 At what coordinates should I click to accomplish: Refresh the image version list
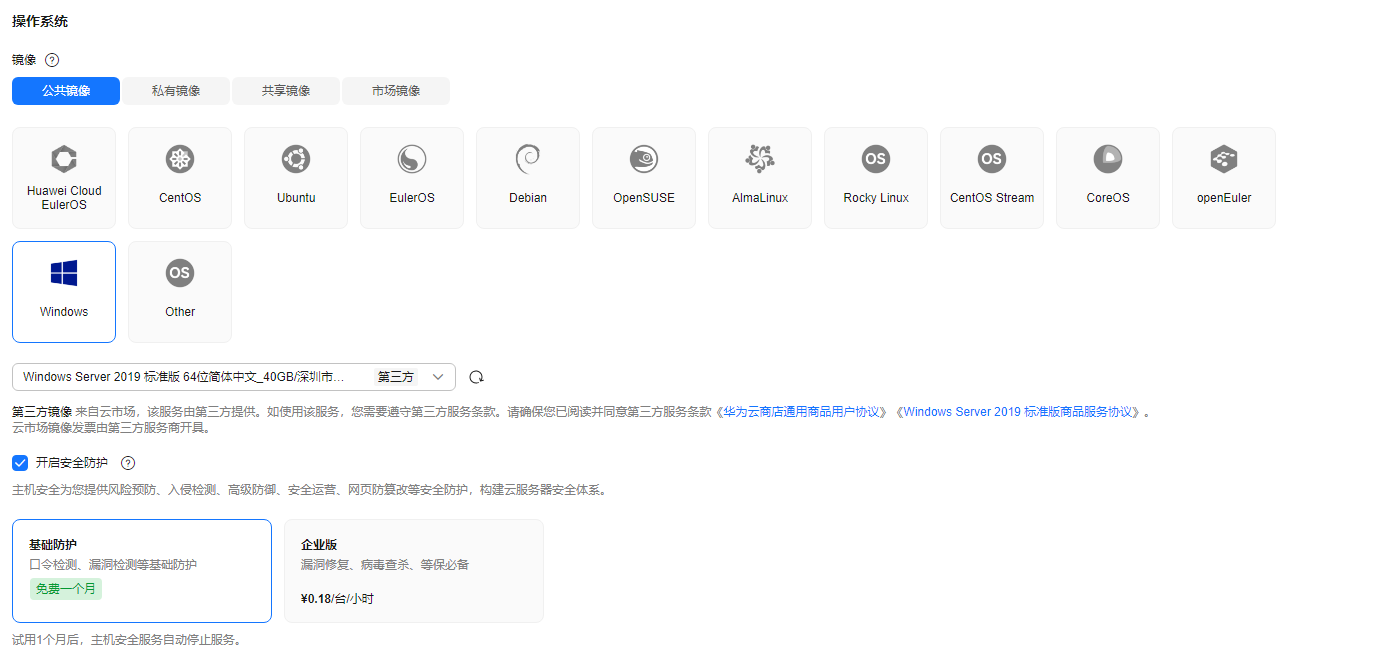[477, 377]
